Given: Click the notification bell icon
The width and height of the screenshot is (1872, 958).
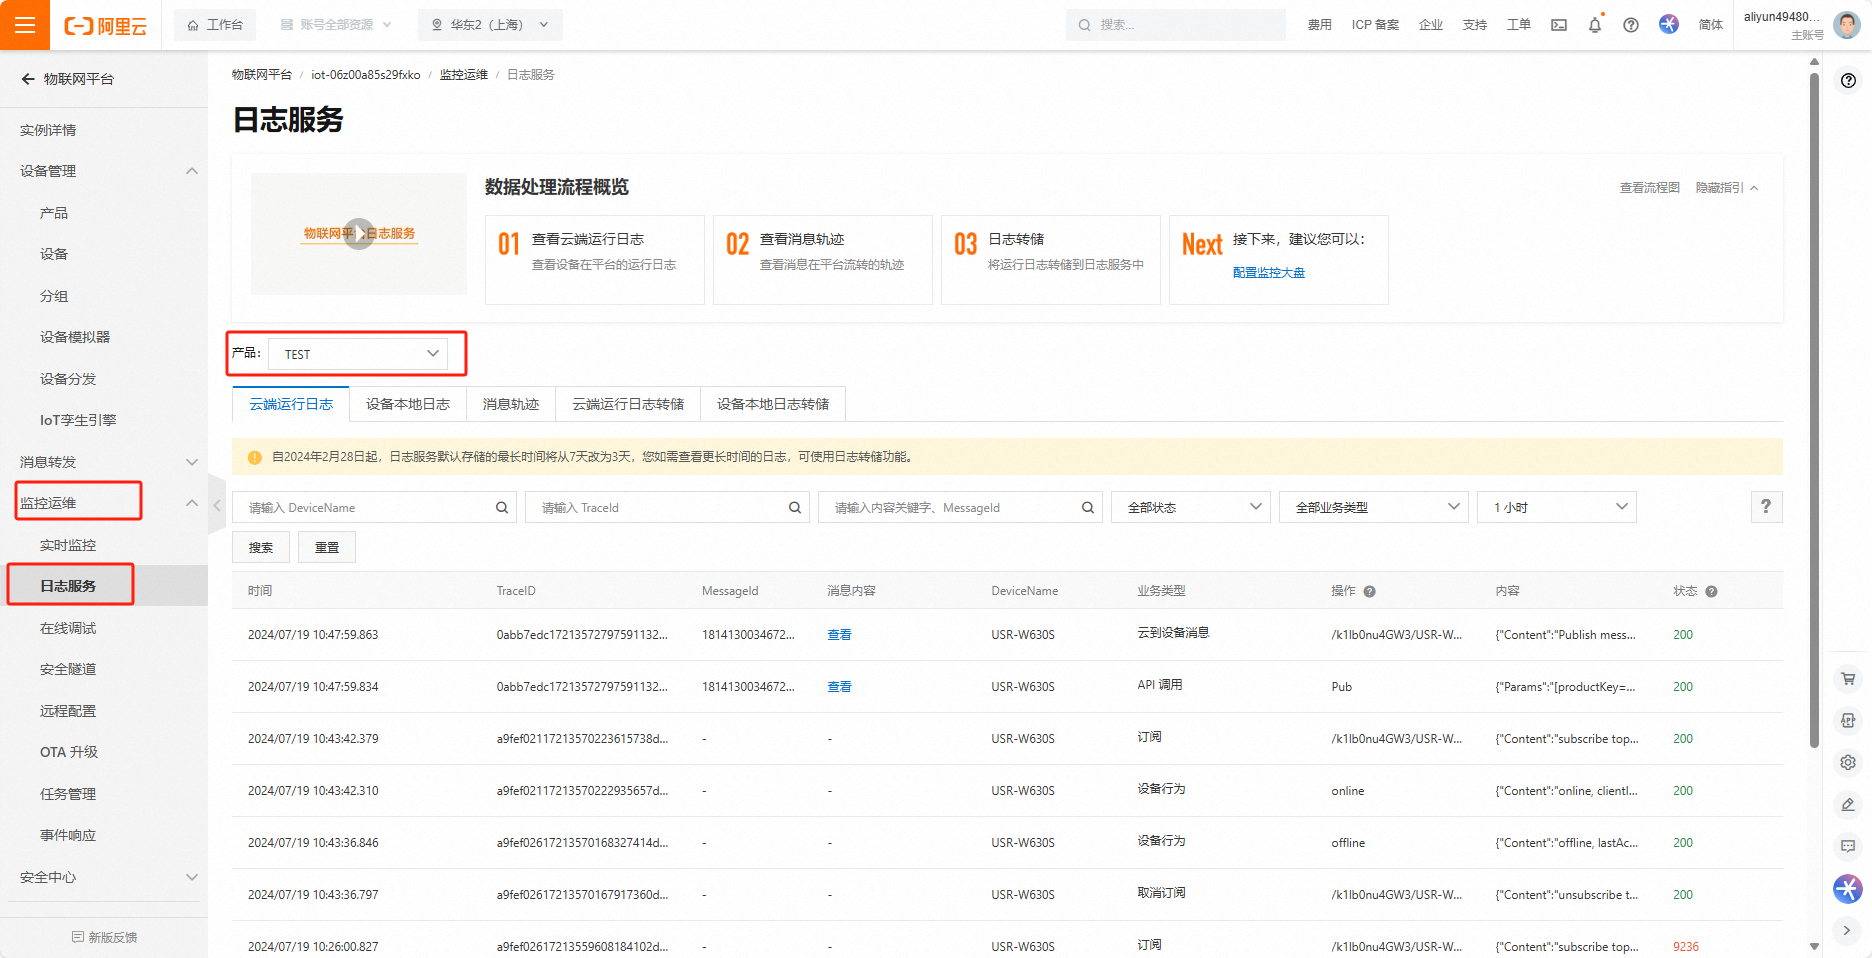Looking at the screenshot, I should tap(1594, 25).
